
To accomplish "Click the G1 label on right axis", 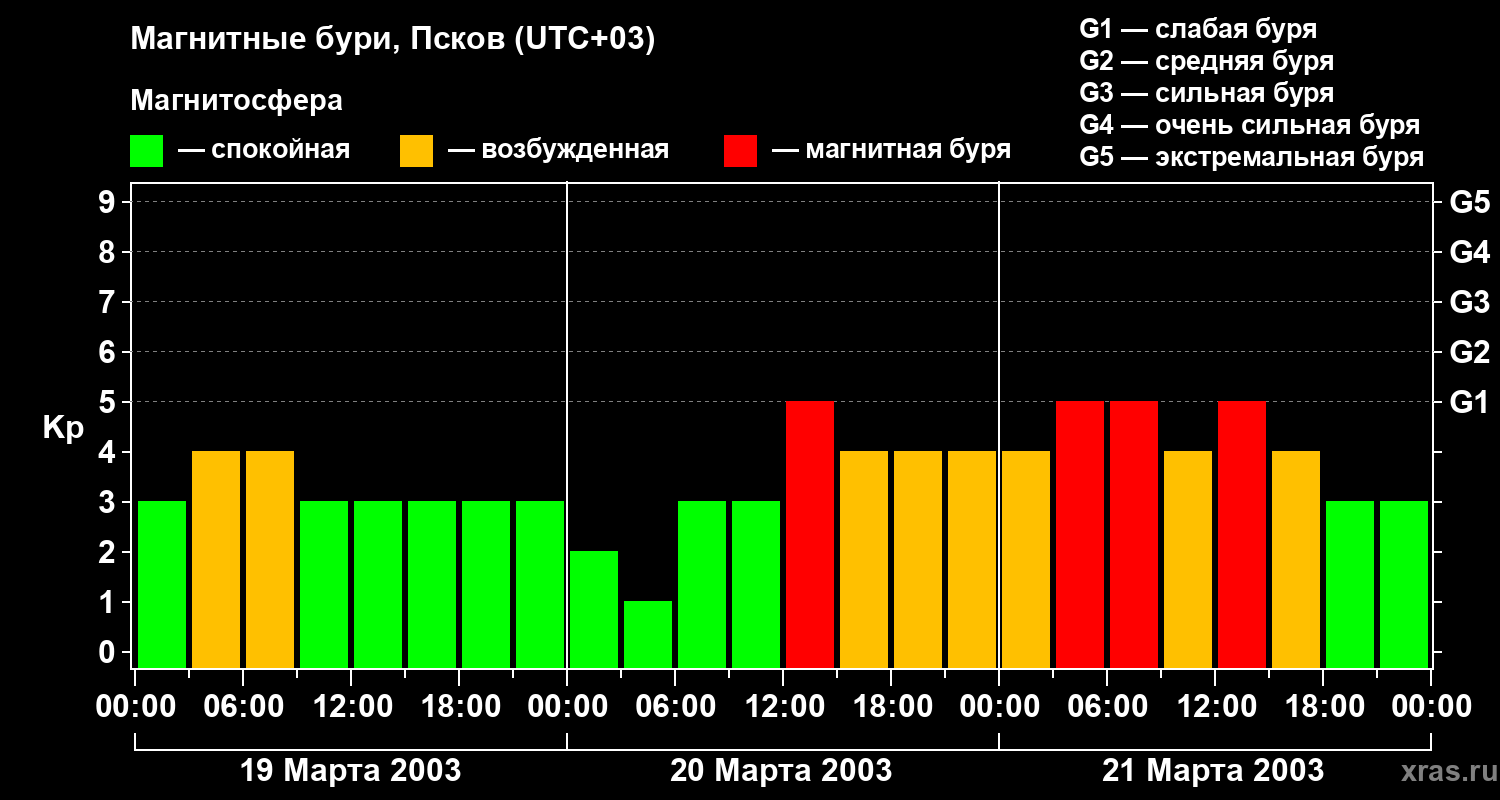I will 1469,403.
